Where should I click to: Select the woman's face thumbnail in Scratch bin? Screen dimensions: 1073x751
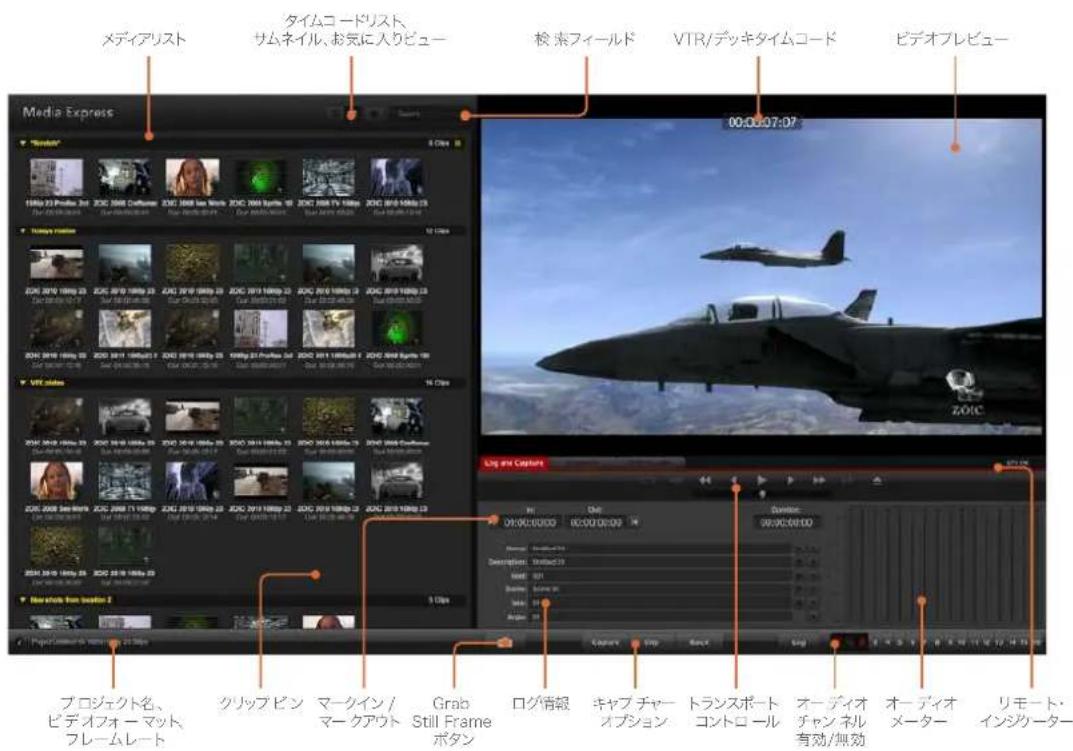192,177
